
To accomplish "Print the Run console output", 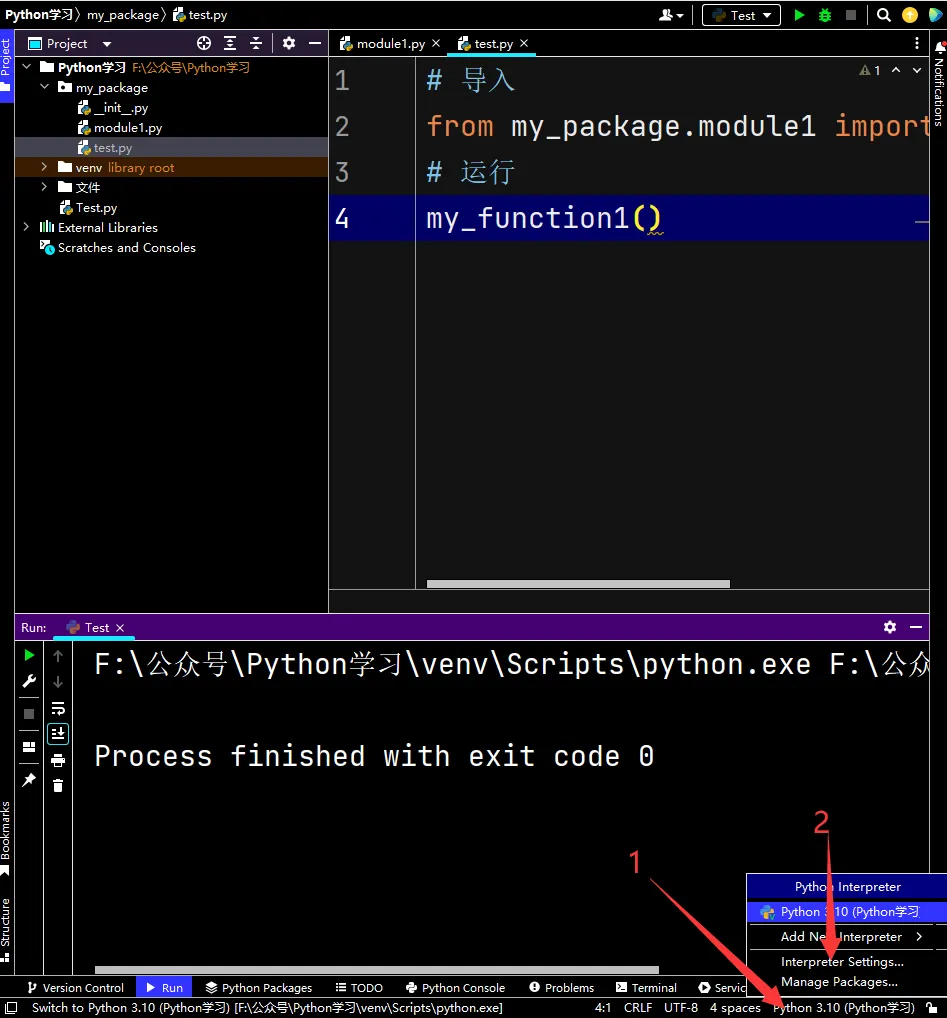I will tap(58, 760).
